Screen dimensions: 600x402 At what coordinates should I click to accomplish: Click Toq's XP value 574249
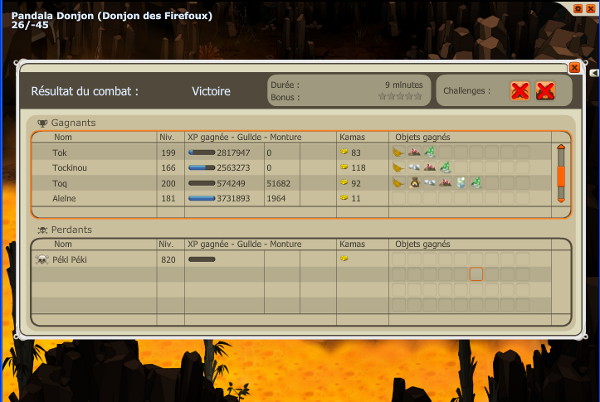click(231, 184)
